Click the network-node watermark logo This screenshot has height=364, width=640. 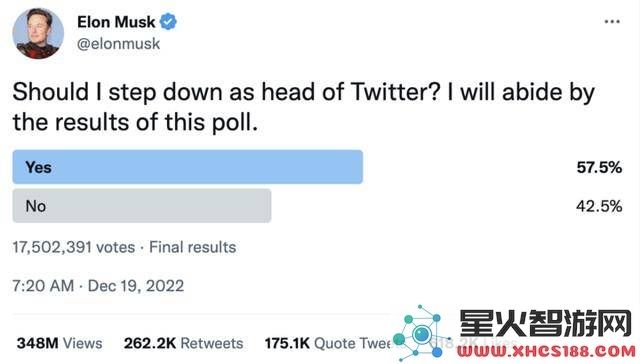point(420,334)
